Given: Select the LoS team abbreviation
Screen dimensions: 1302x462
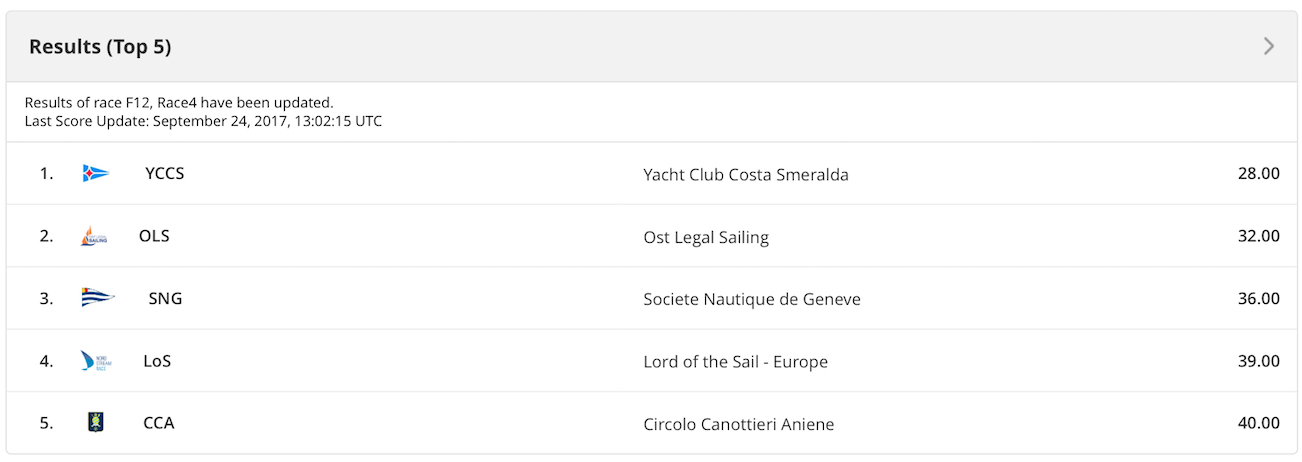Looking at the screenshot, I should (157, 361).
